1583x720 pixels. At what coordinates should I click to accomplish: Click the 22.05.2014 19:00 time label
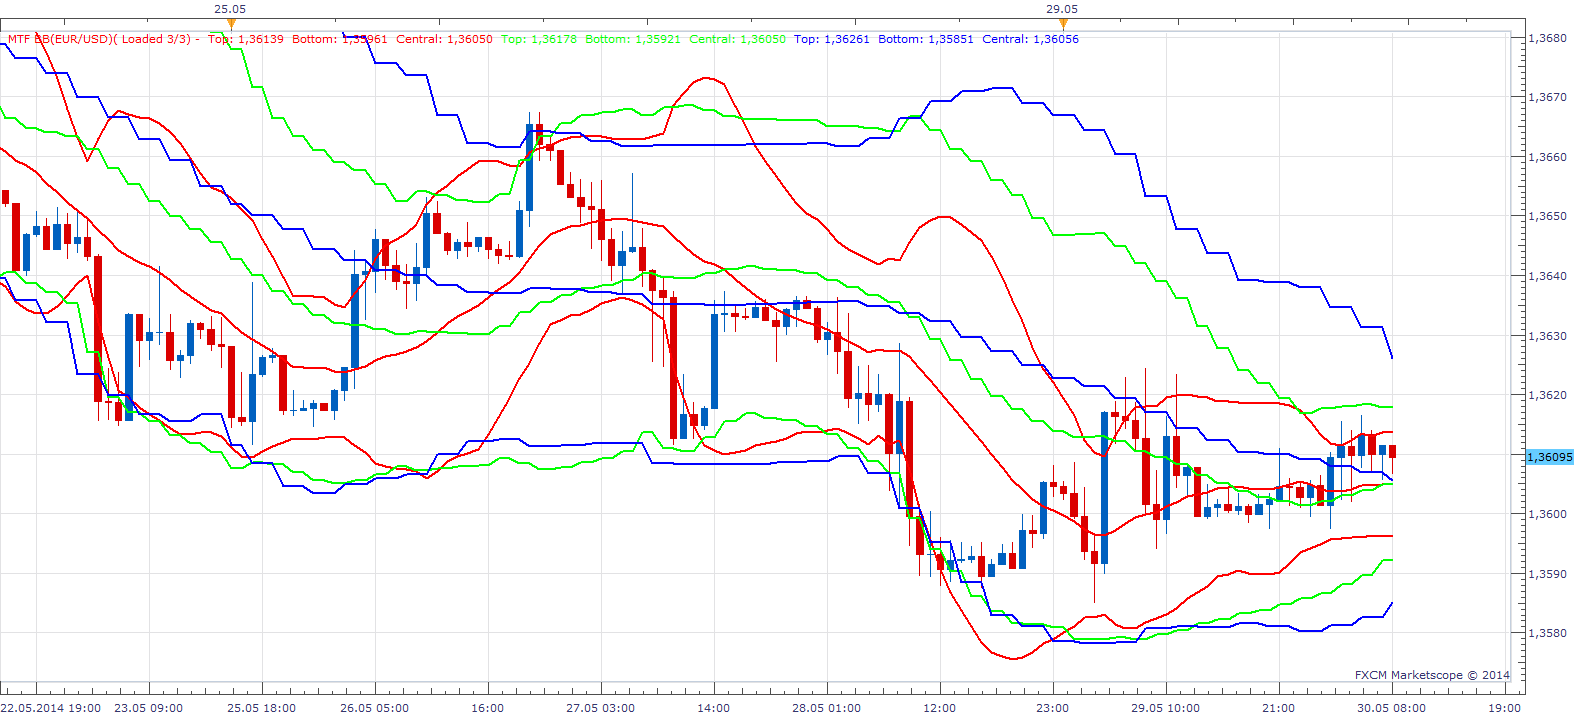[51, 708]
